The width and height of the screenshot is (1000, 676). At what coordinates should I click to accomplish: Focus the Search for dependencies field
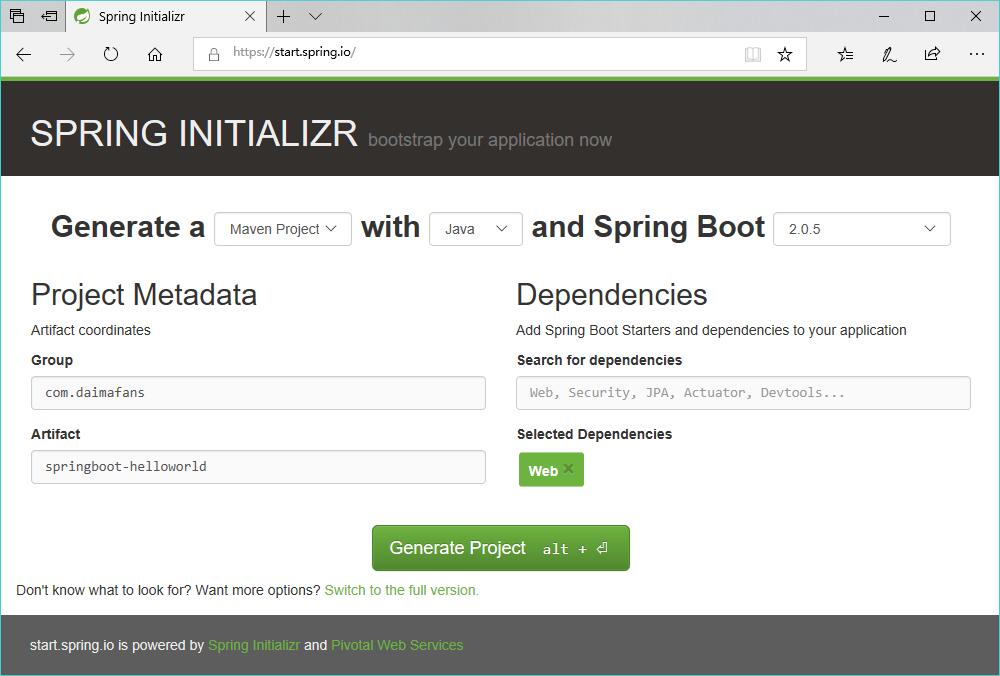[x=743, y=393]
